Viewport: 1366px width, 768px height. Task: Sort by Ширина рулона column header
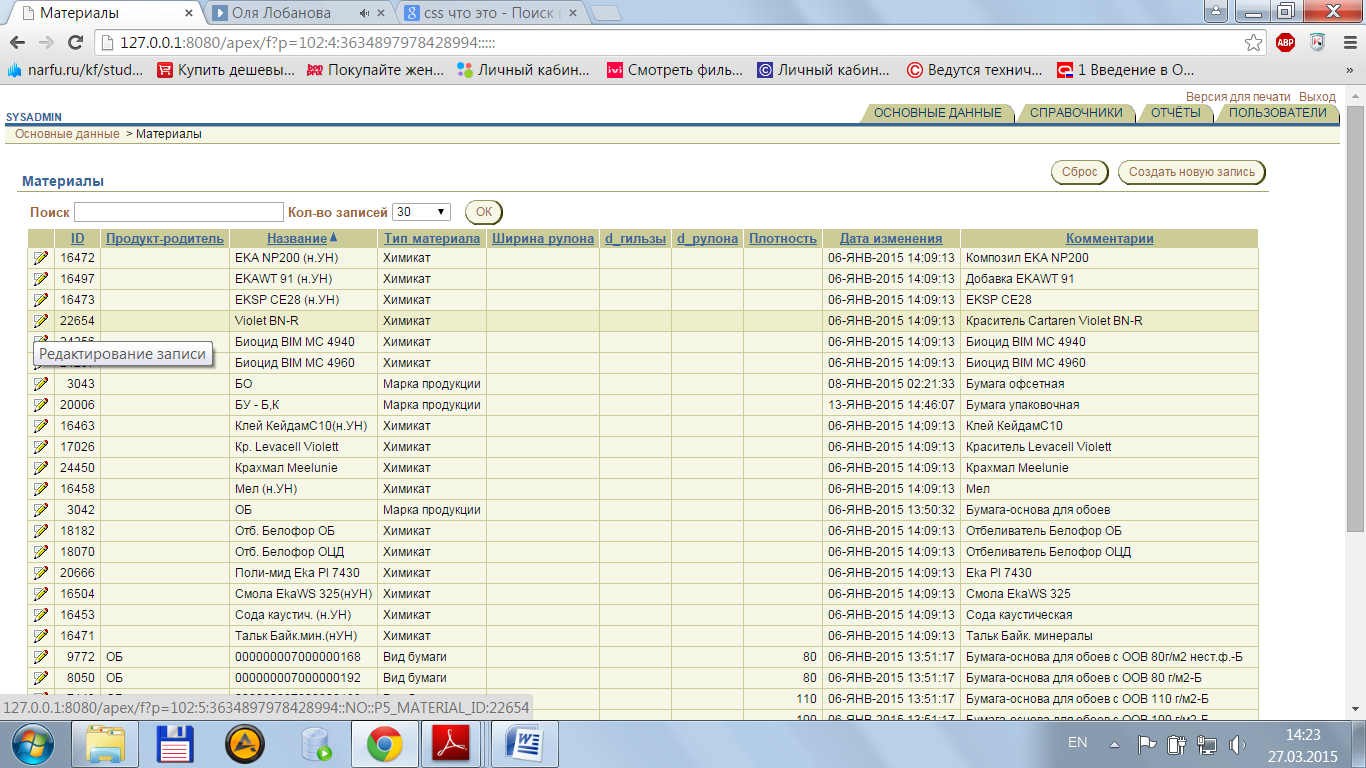[x=543, y=238]
